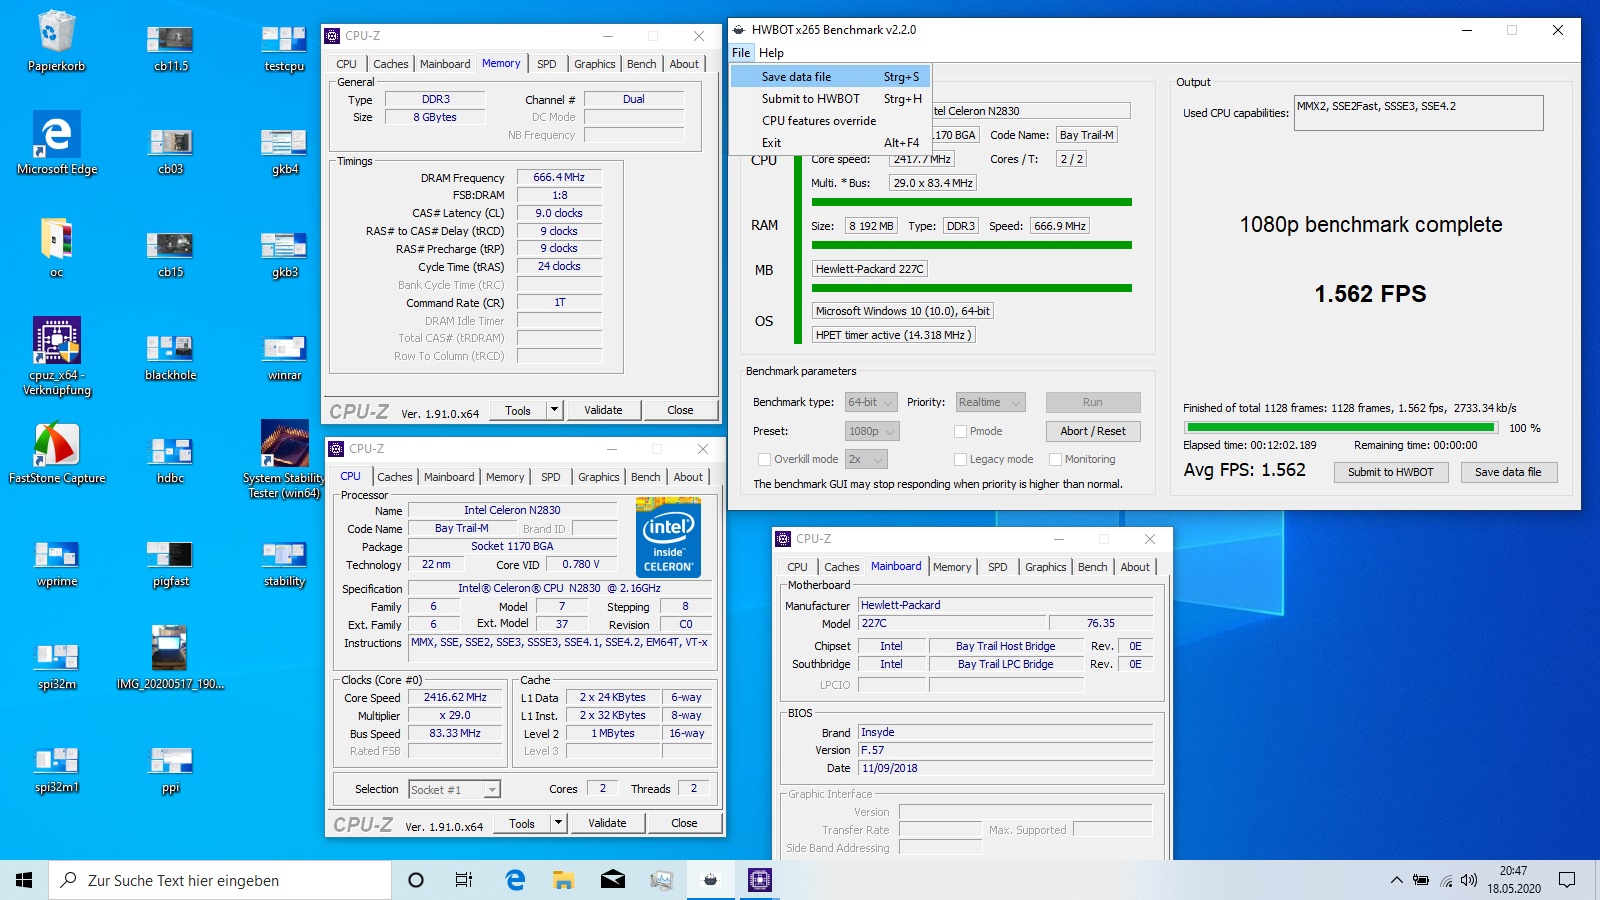
Task: Enable the Pmode checkbox
Action: tap(960, 431)
